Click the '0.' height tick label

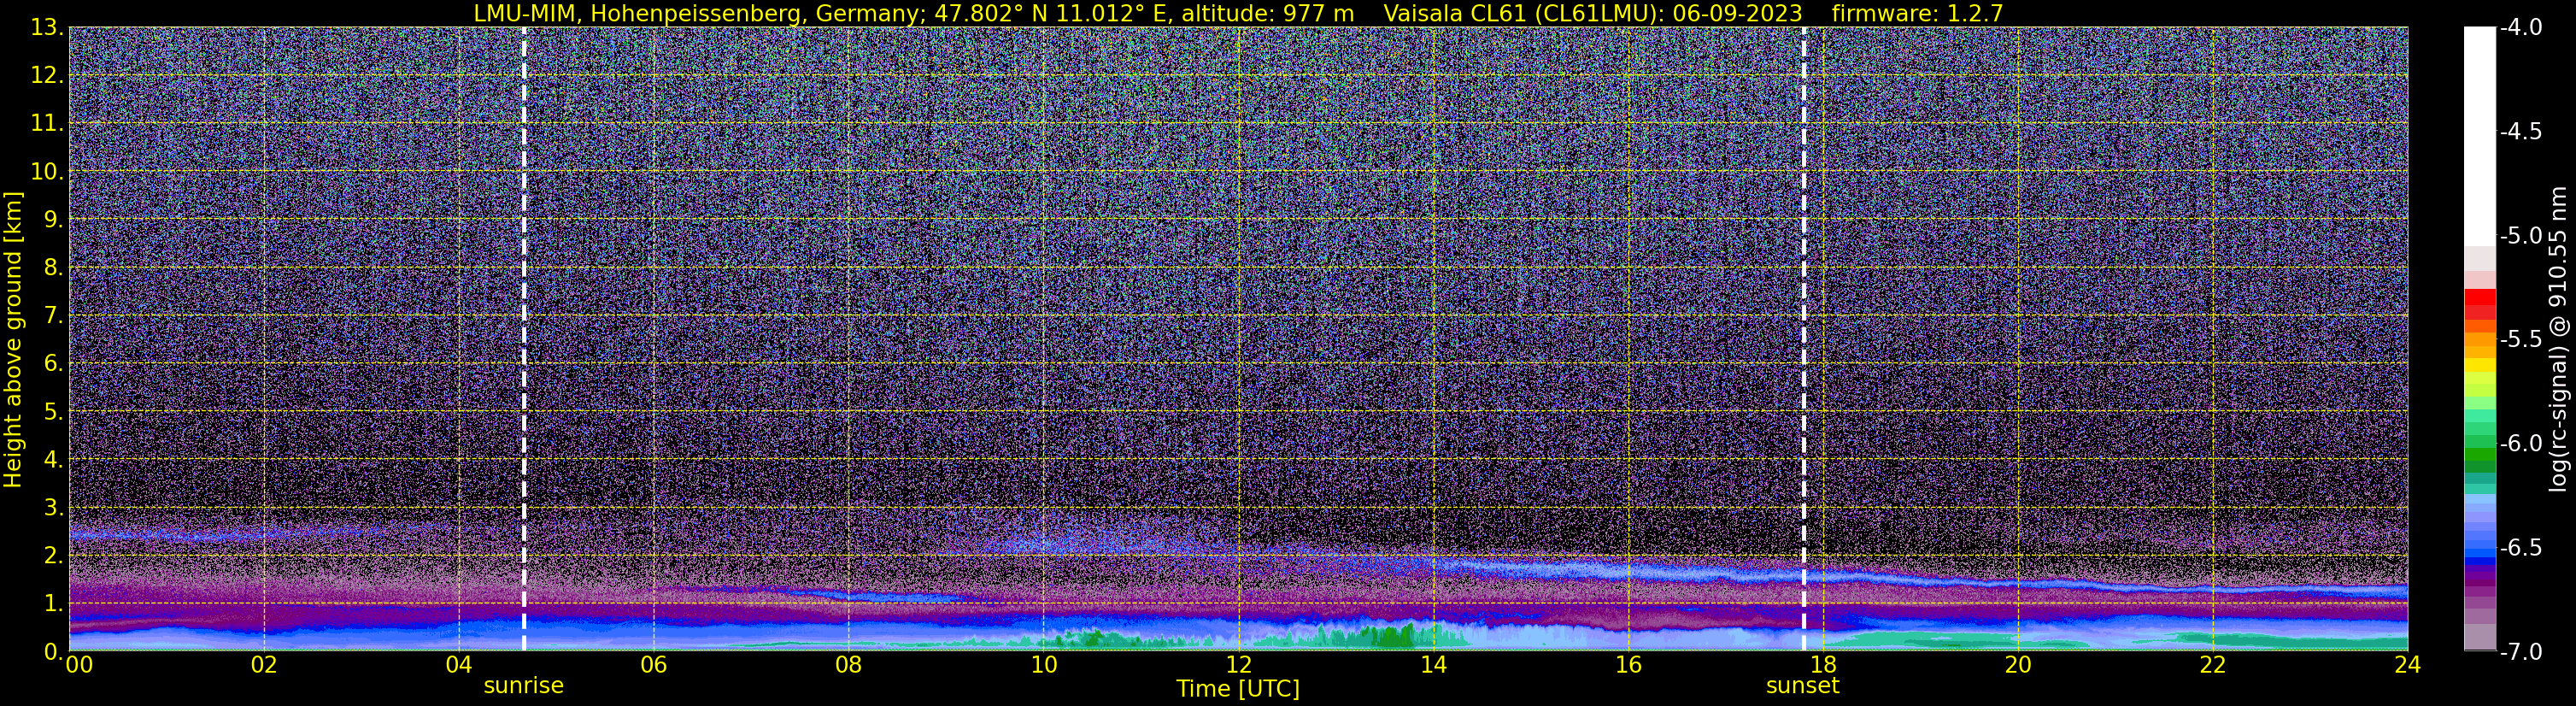click(x=53, y=651)
